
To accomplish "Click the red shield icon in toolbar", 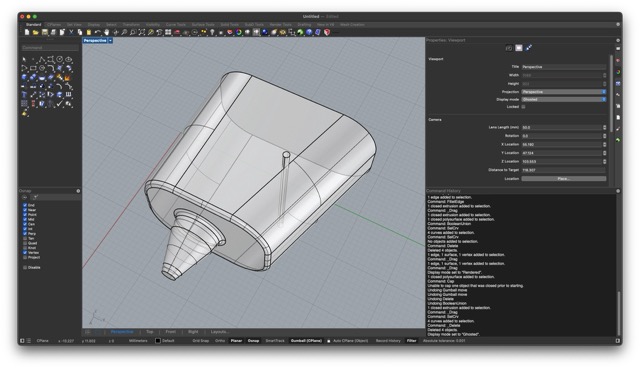I will click(327, 32).
